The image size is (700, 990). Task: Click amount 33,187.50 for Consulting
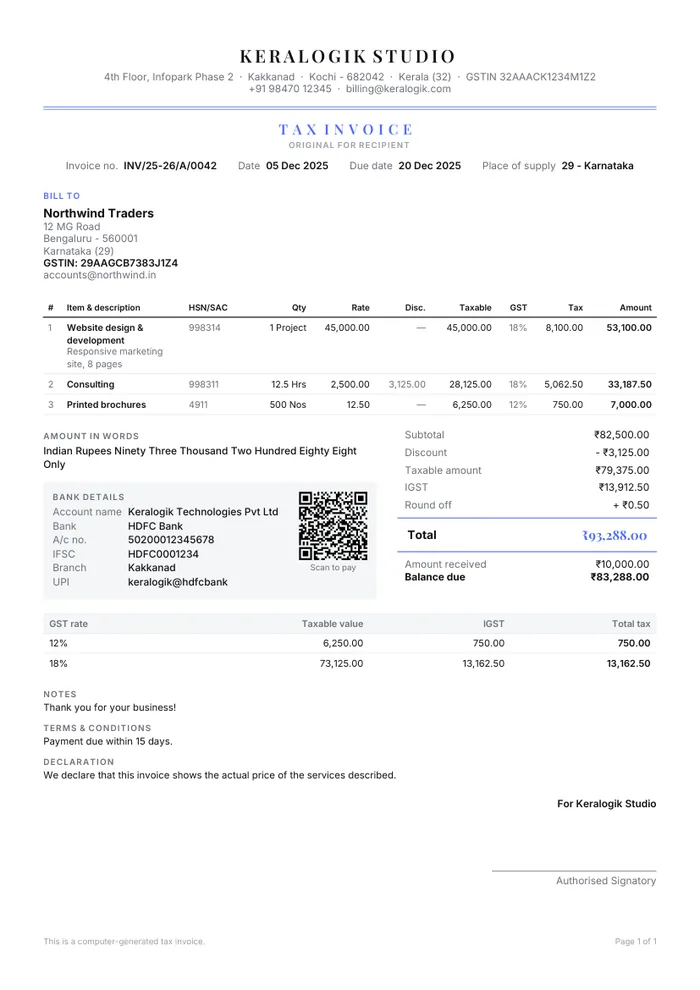click(629, 385)
